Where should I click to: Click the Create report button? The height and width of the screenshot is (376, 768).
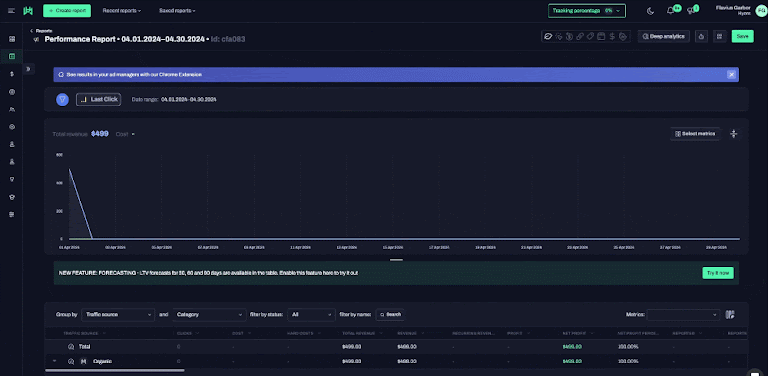67,11
